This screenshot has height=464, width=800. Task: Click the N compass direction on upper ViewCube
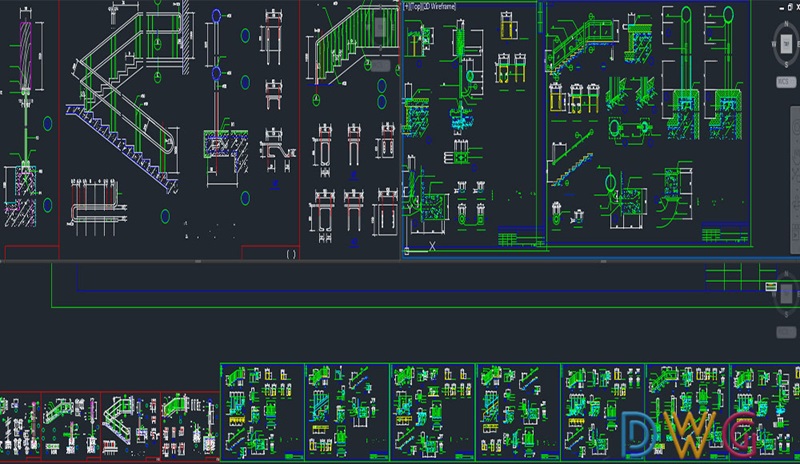pyautogui.click(x=786, y=24)
